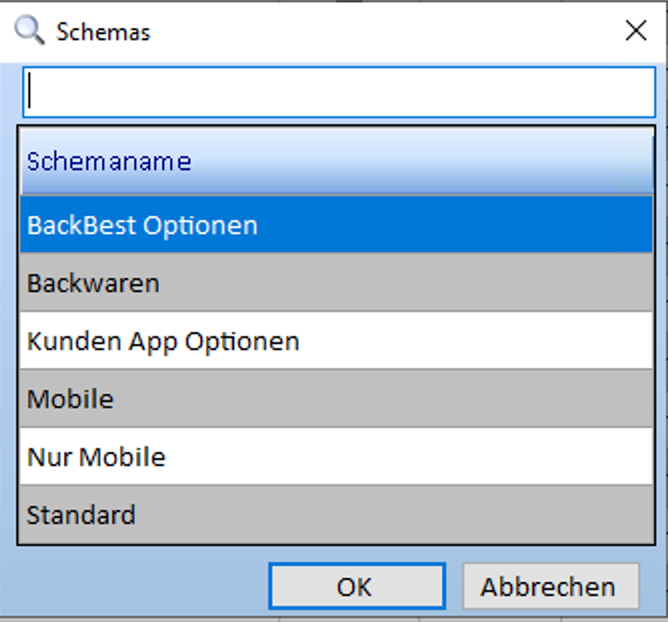Pick the Mobile schema entry

(x=337, y=399)
